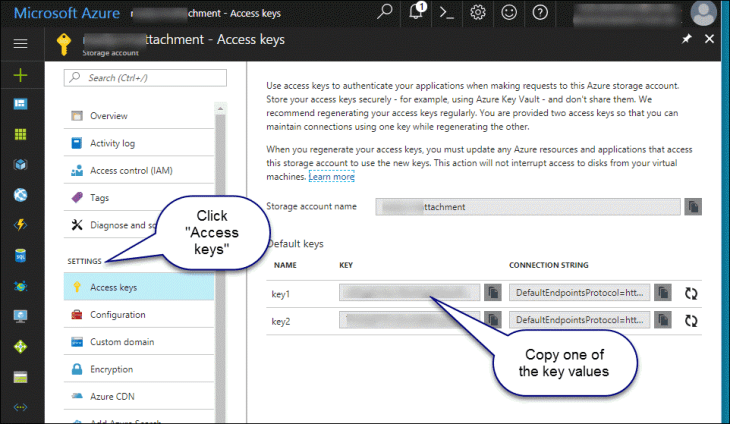The height and width of the screenshot is (424, 730).
Task: Click the user account avatar
Action: pos(703,13)
